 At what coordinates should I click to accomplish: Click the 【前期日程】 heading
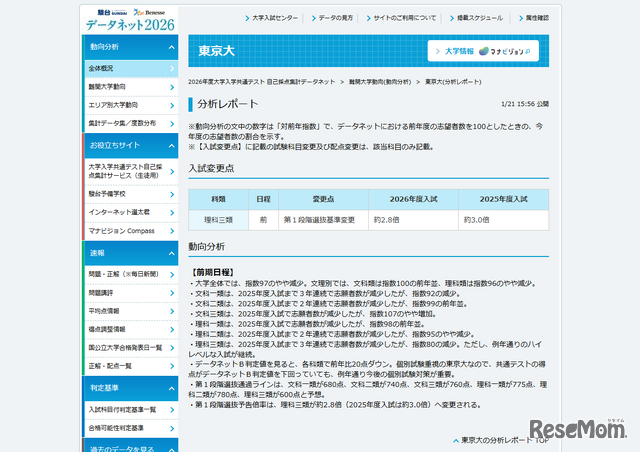click(x=213, y=272)
